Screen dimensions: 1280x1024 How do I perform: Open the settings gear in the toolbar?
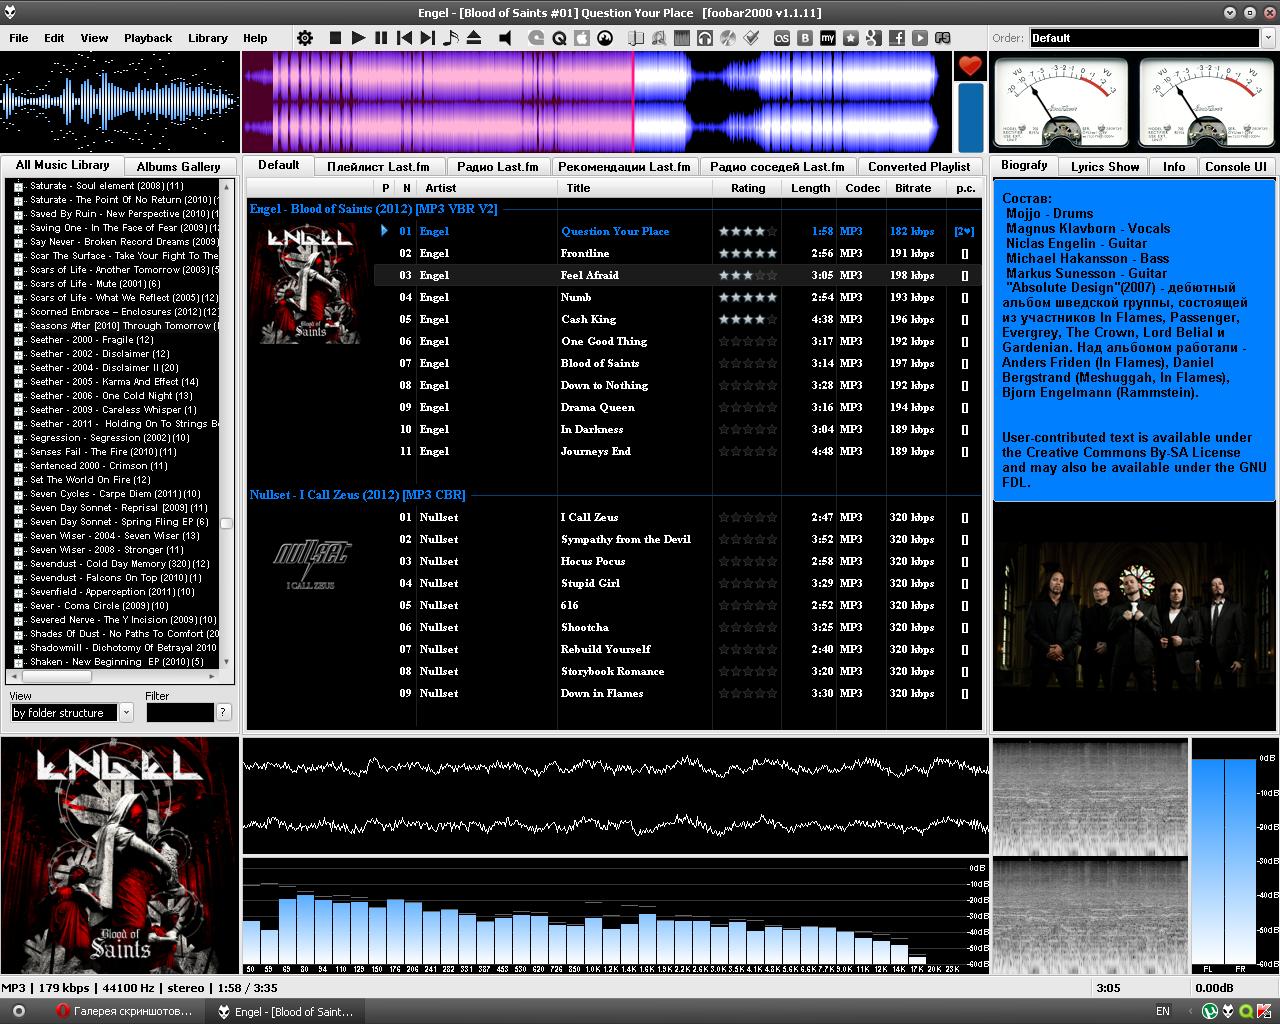305,38
